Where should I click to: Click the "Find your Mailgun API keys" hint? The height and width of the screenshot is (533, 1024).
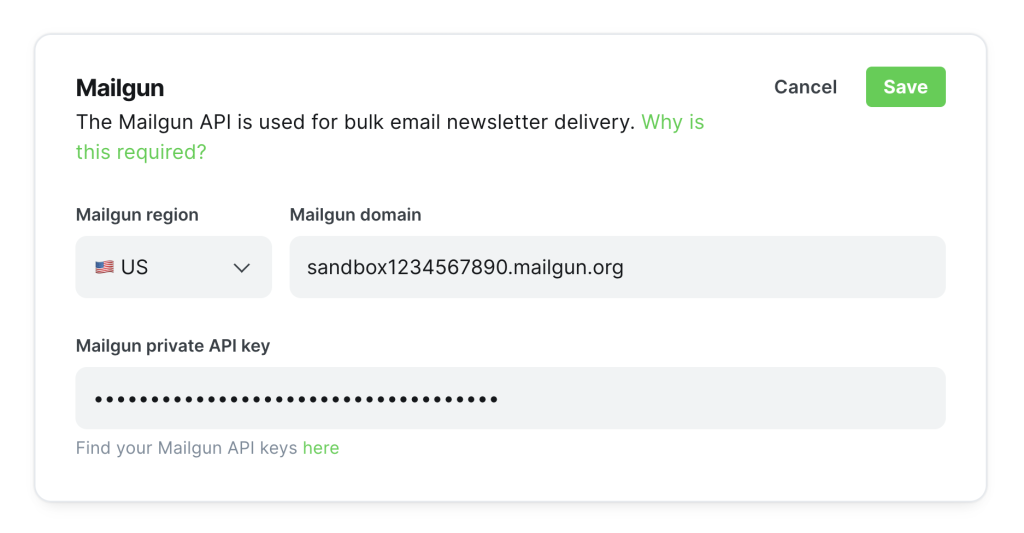pyautogui.click(x=187, y=448)
